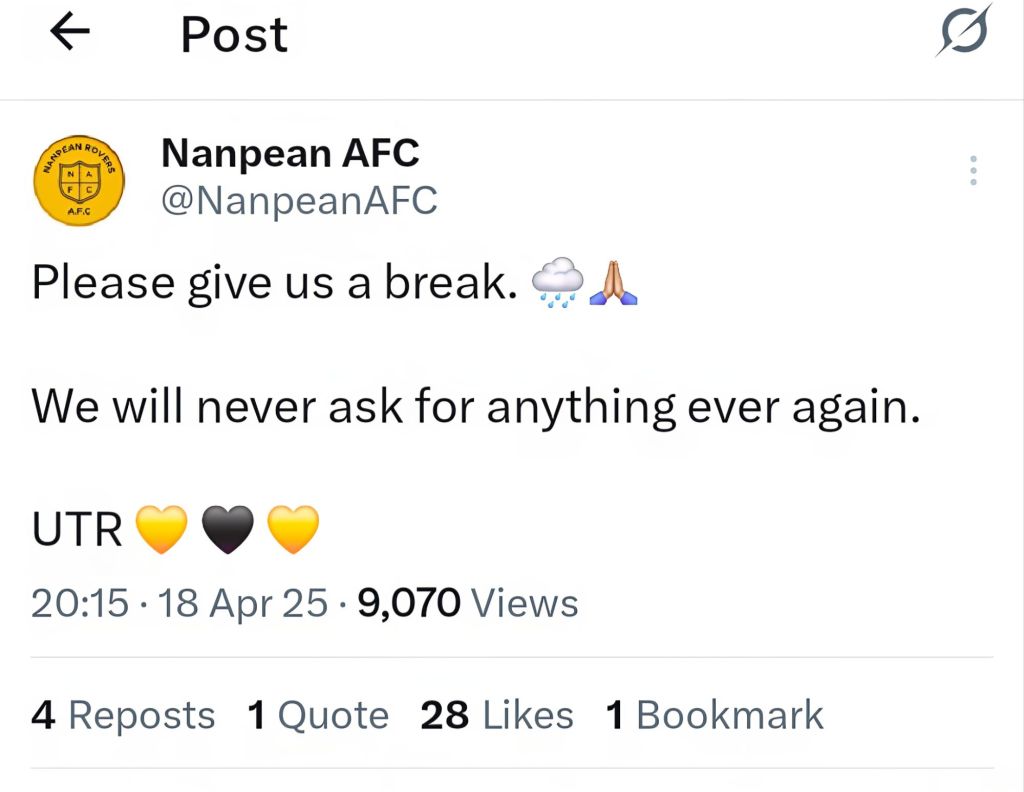Open the three-dot more options menu
The image size is (1024, 792).
click(972, 171)
